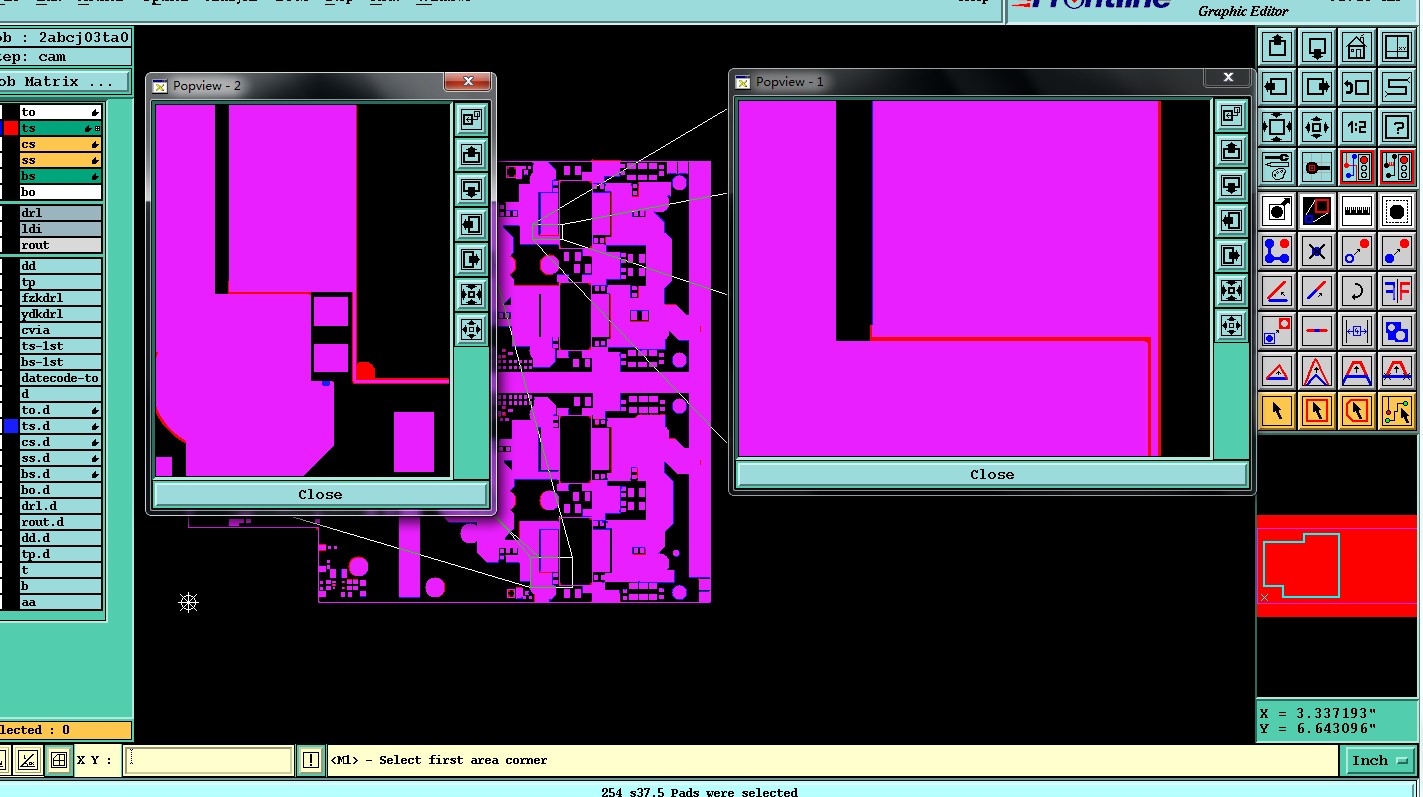Pan left inside Popview - 2
The height and width of the screenshot is (797, 1423).
(x=472, y=224)
